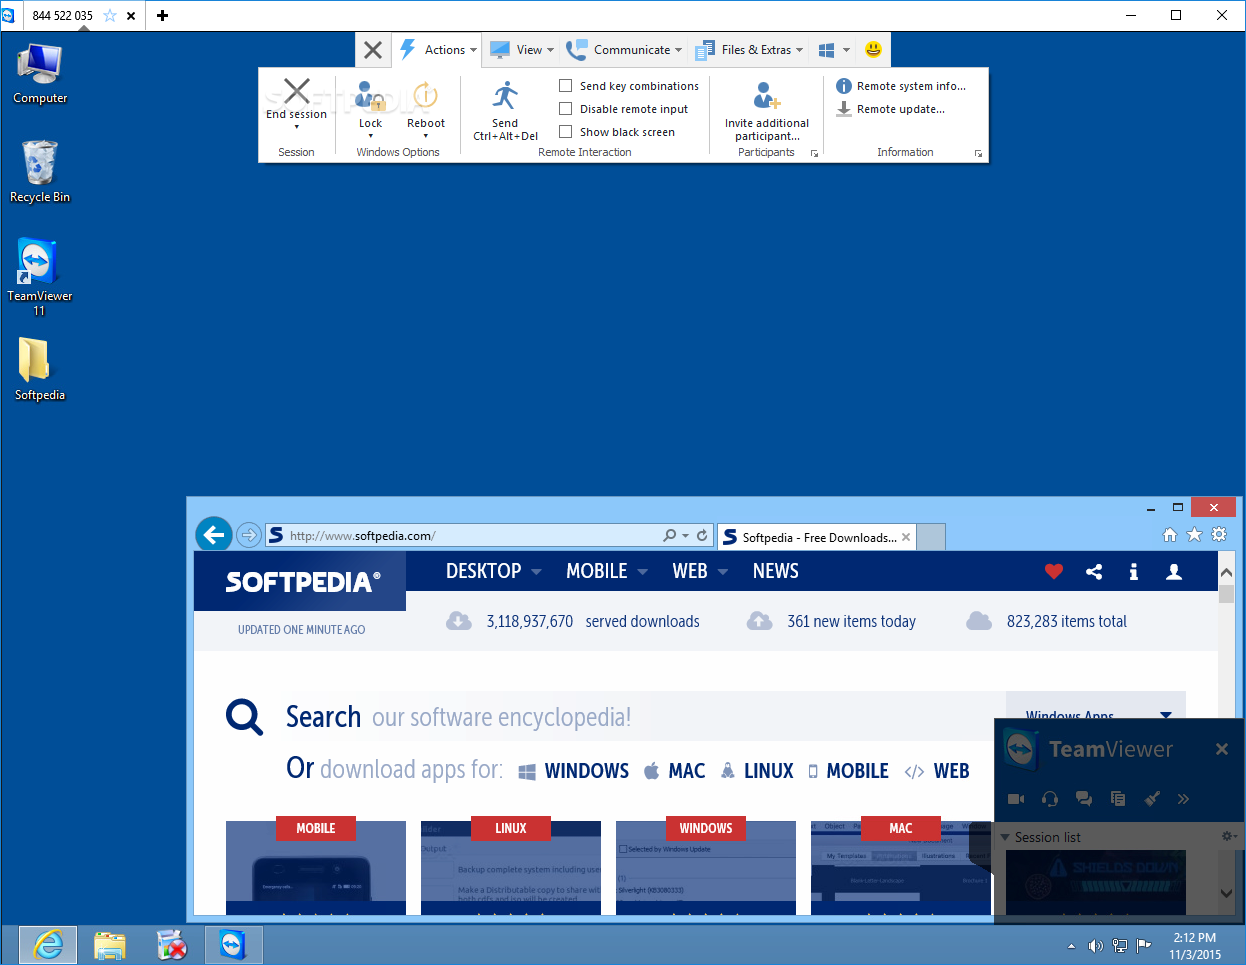This screenshot has height=965, width=1246.
Task: Open browser Tools gear icon
Action: [1219, 535]
